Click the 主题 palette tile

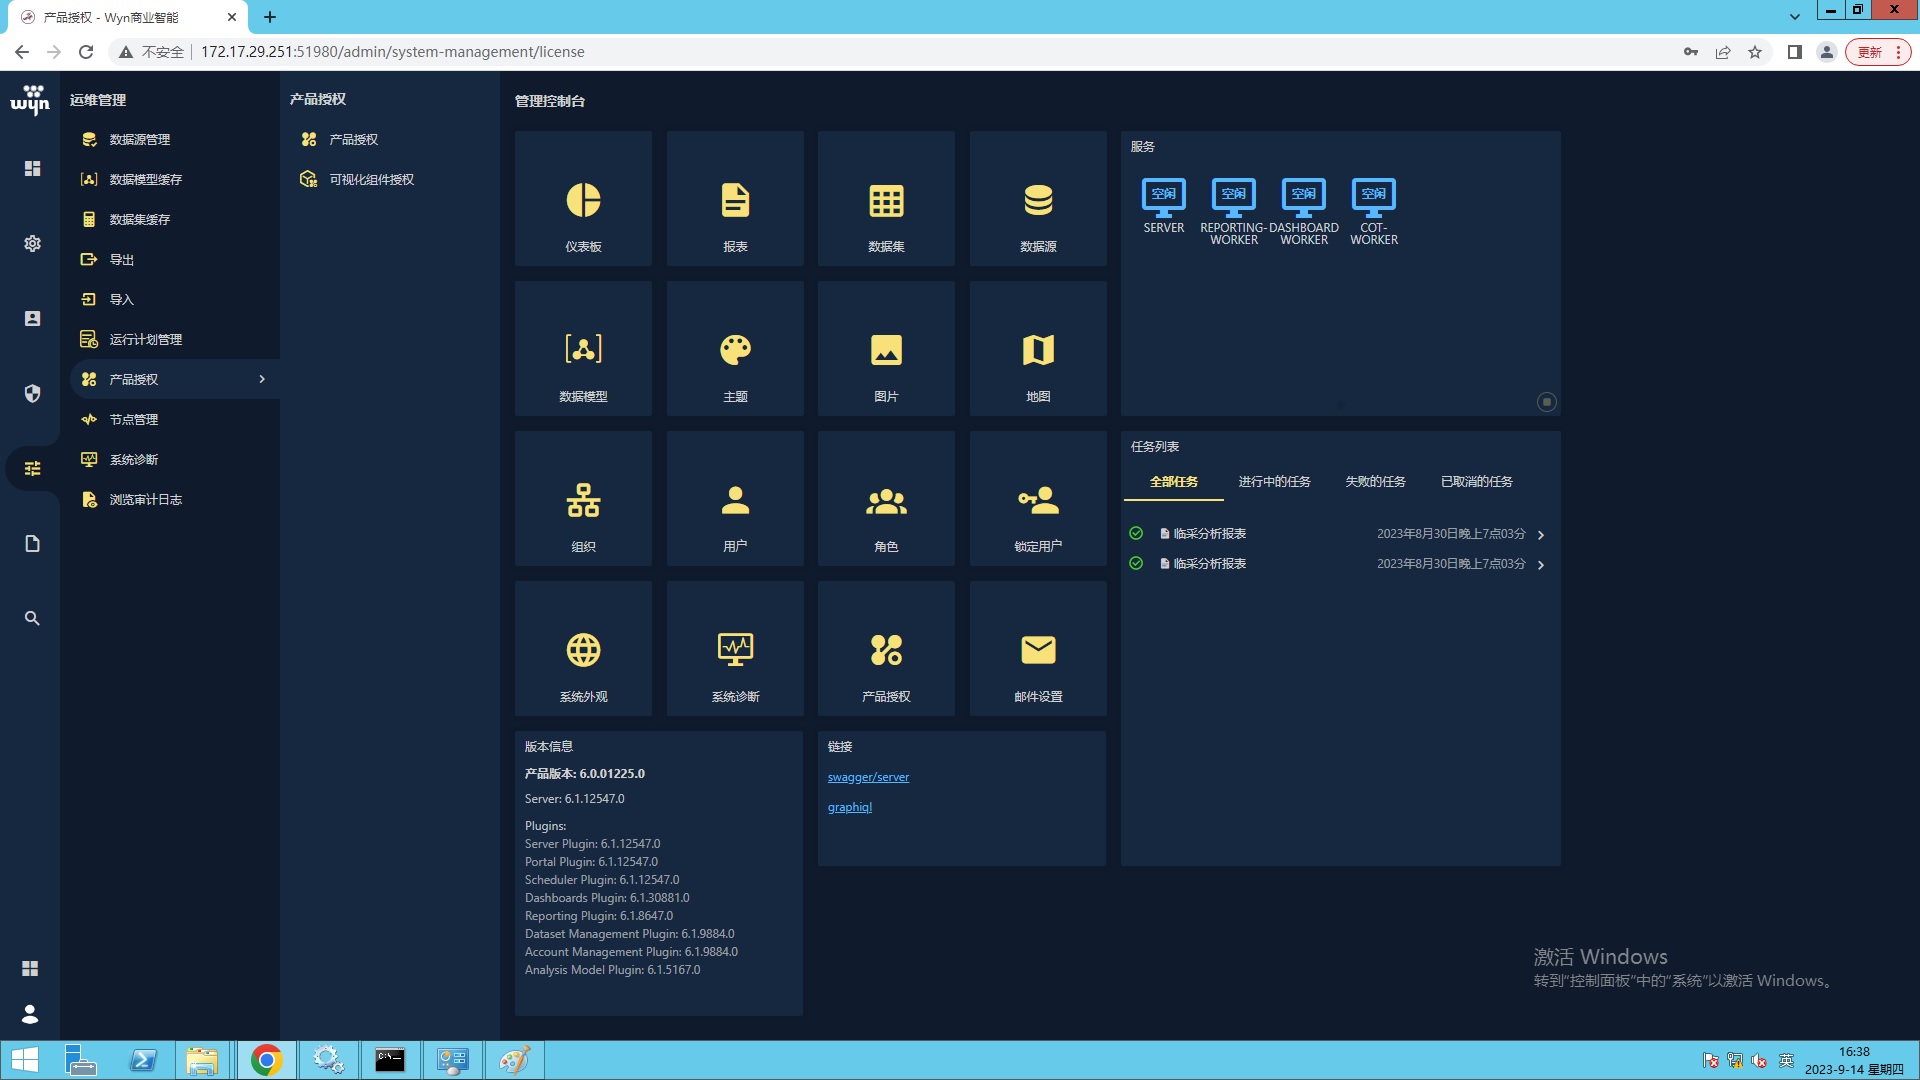735,350
